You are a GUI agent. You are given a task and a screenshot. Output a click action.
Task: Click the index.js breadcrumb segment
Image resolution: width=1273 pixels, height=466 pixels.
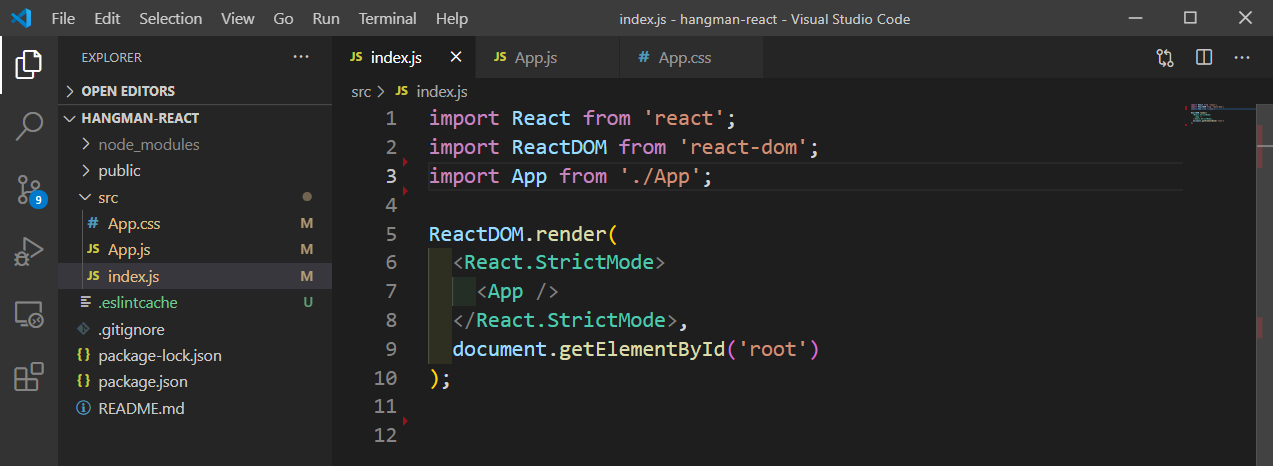point(441,91)
